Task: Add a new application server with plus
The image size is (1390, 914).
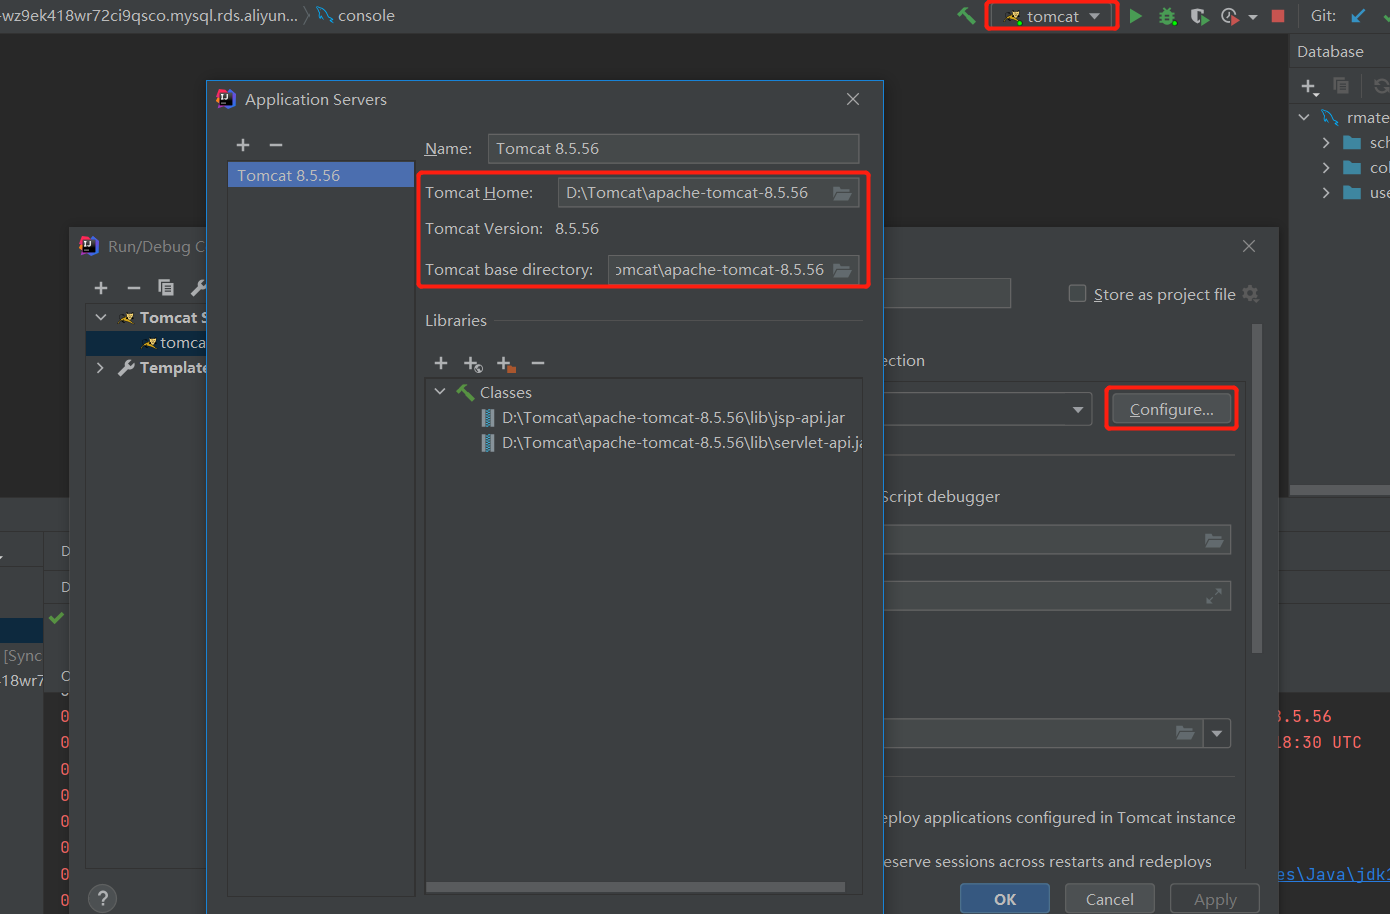Action: 243,145
